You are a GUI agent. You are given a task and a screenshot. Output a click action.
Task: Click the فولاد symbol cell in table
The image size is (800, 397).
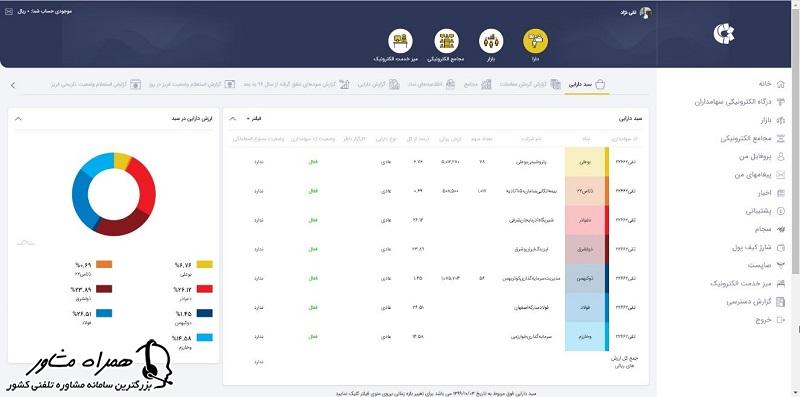585,308
